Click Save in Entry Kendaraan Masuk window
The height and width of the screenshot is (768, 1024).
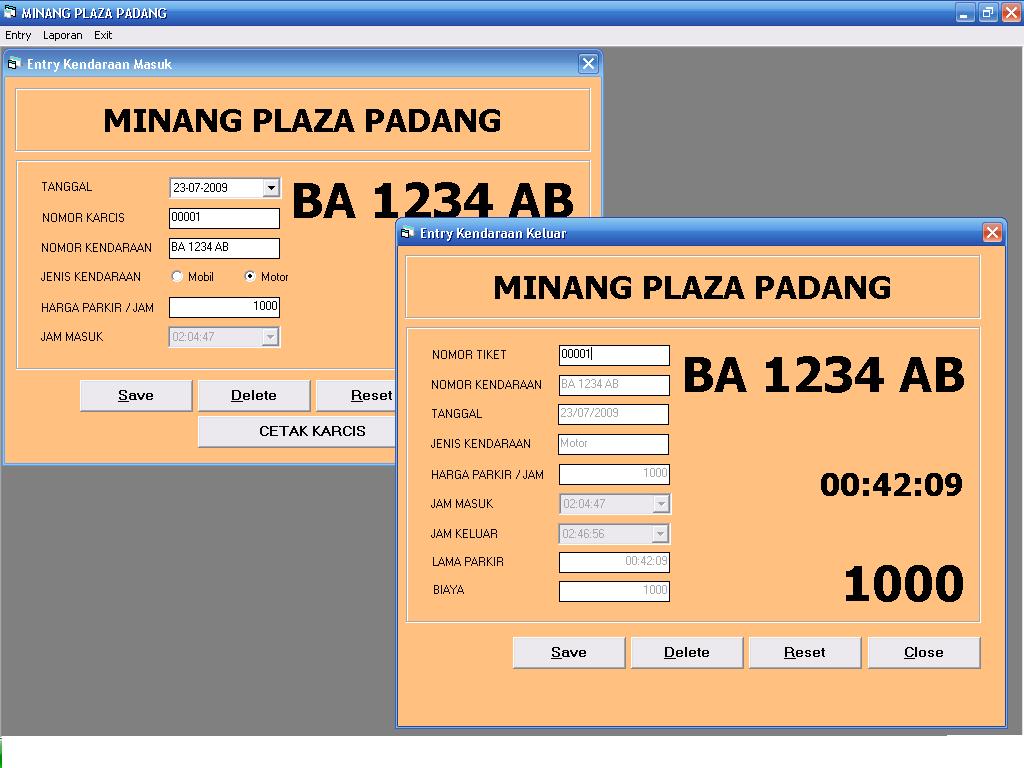point(136,396)
